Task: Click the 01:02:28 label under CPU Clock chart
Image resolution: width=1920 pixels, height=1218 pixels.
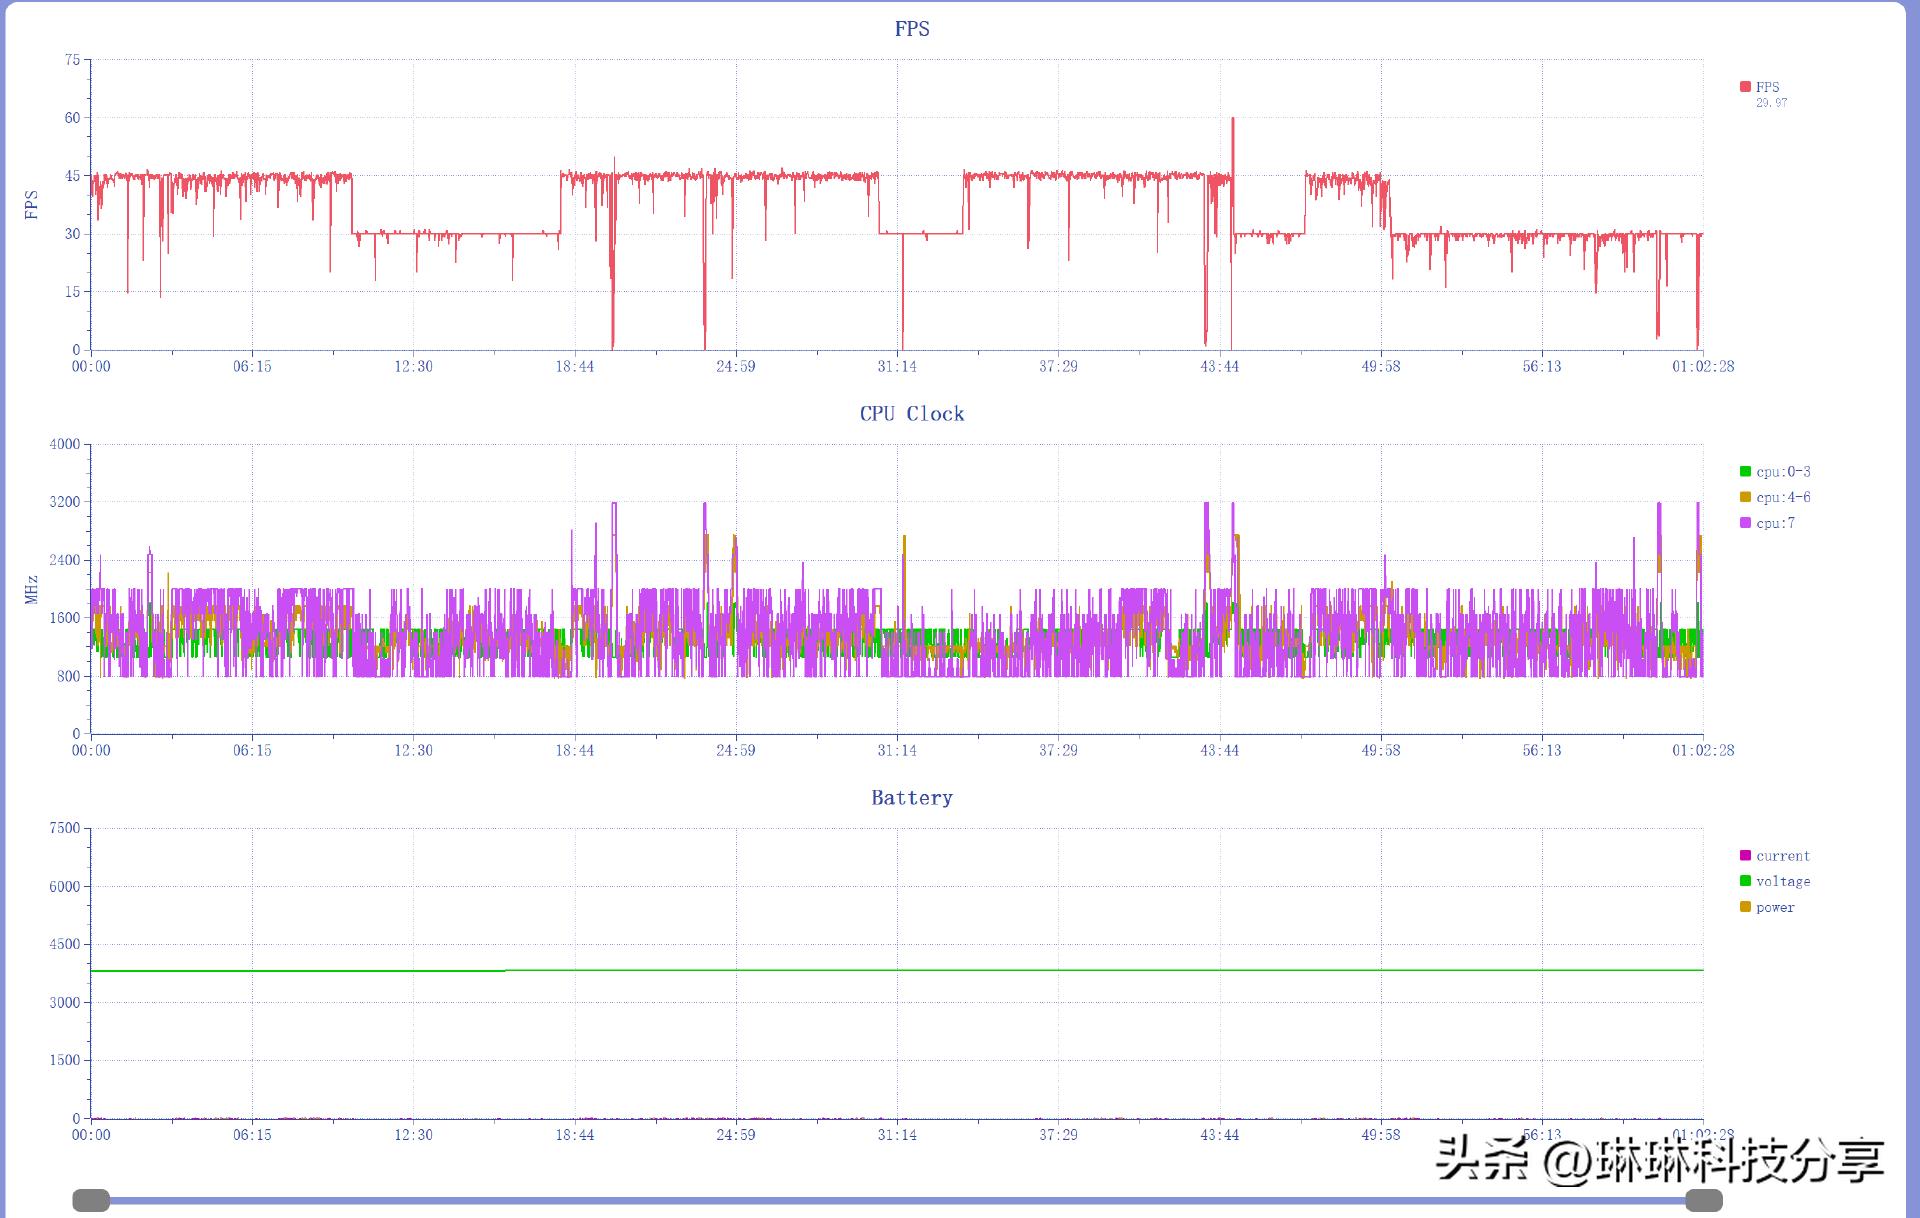Action: (1702, 750)
